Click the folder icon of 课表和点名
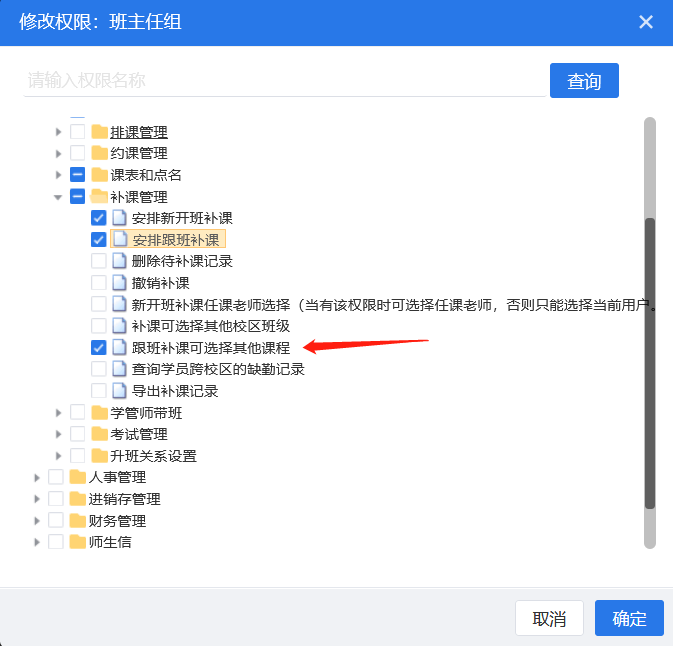The height and width of the screenshot is (646, 673). [99, 175]
